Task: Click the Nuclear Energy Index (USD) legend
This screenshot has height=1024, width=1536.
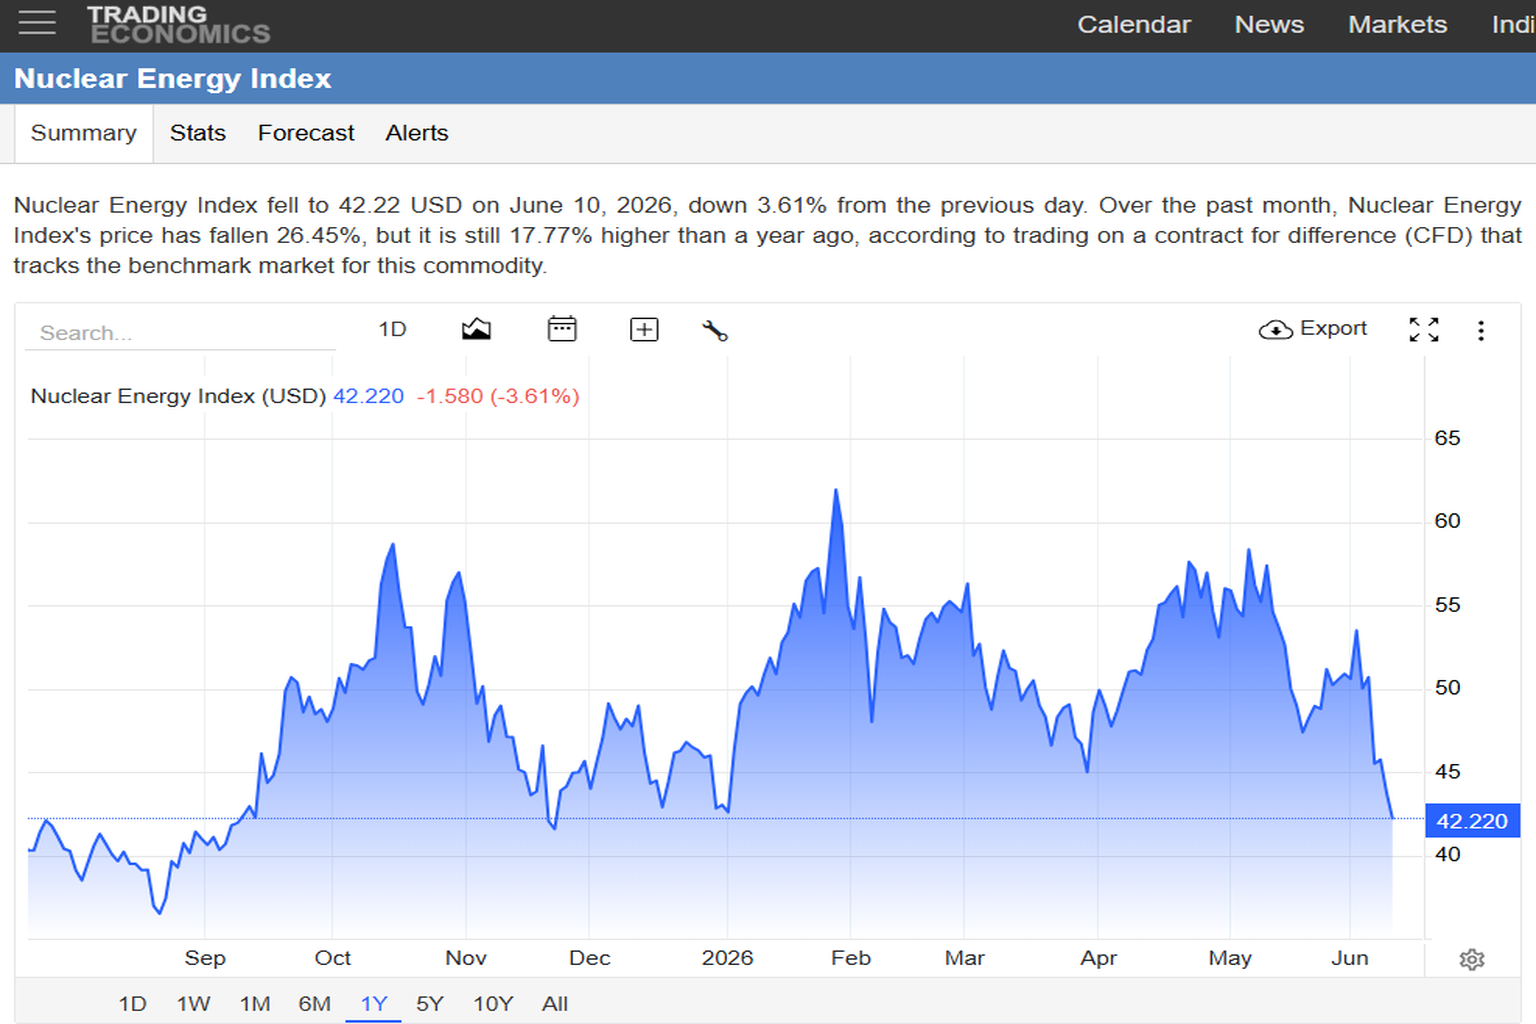Action: pyautogui.click(x=179, y=396)
